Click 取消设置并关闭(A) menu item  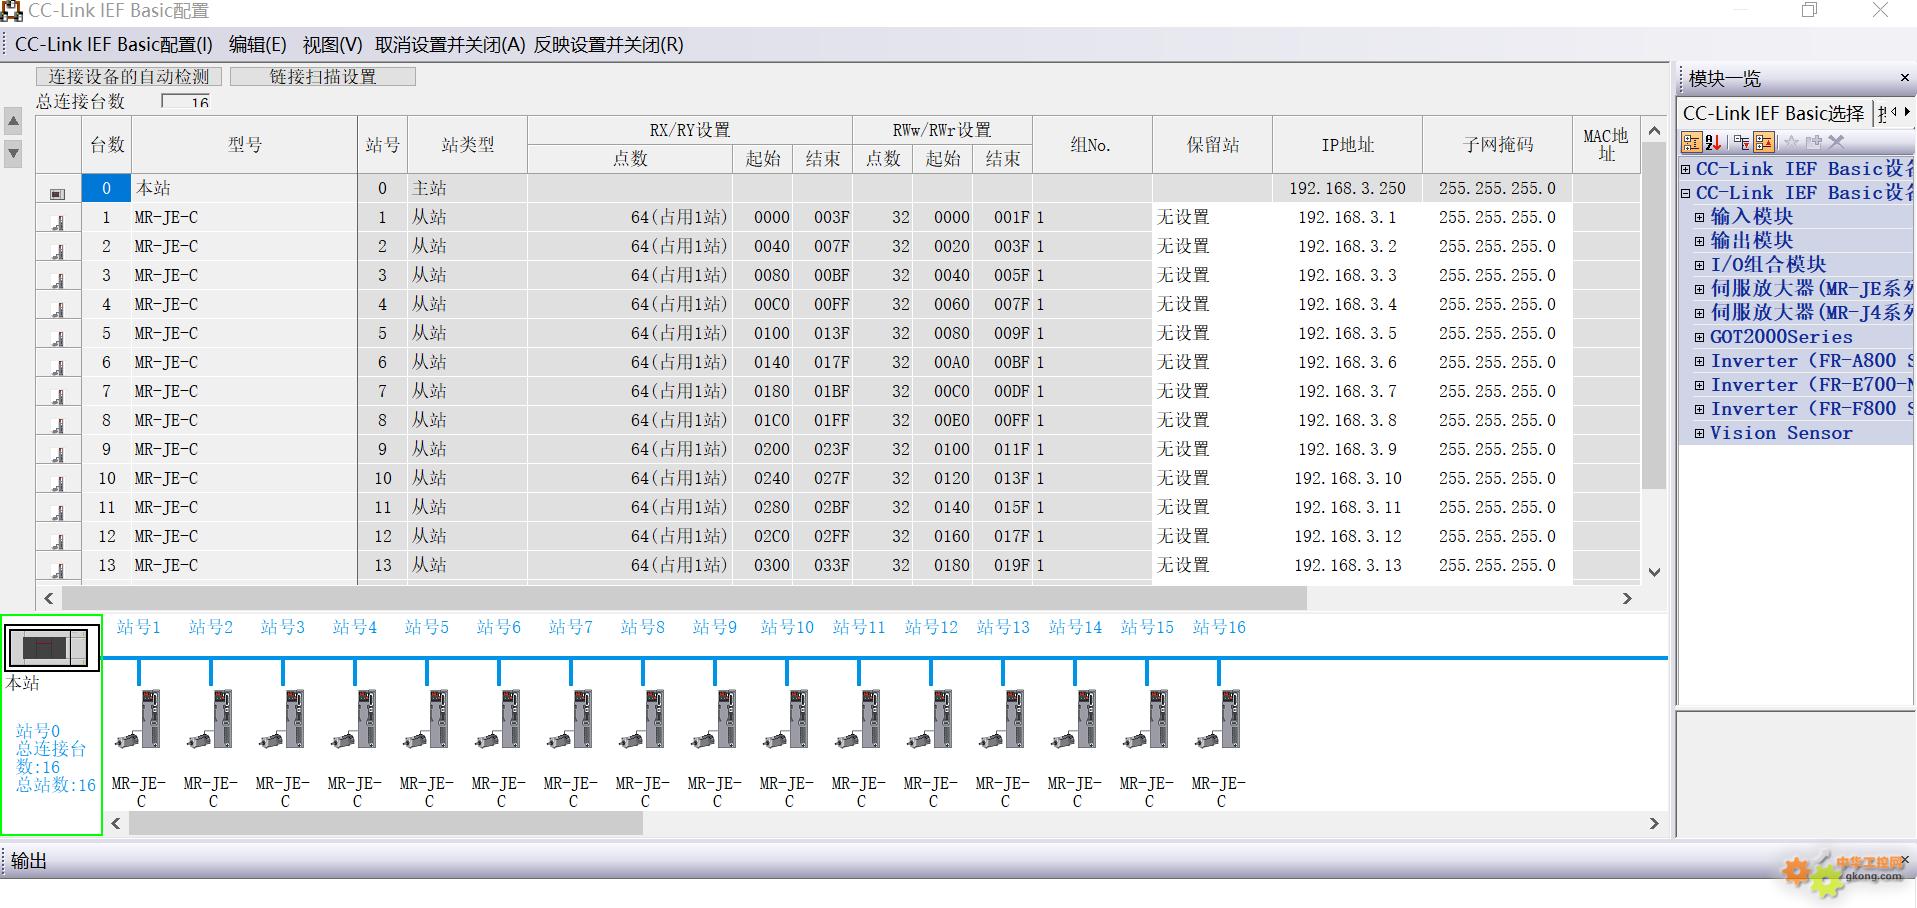pyautogui.click(x=449, y=45)
